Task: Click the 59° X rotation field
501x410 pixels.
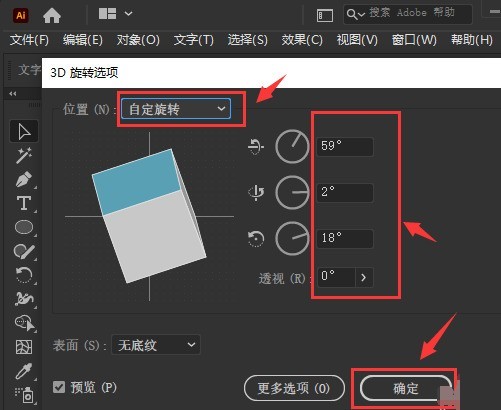Action: (x=345, y=146)
